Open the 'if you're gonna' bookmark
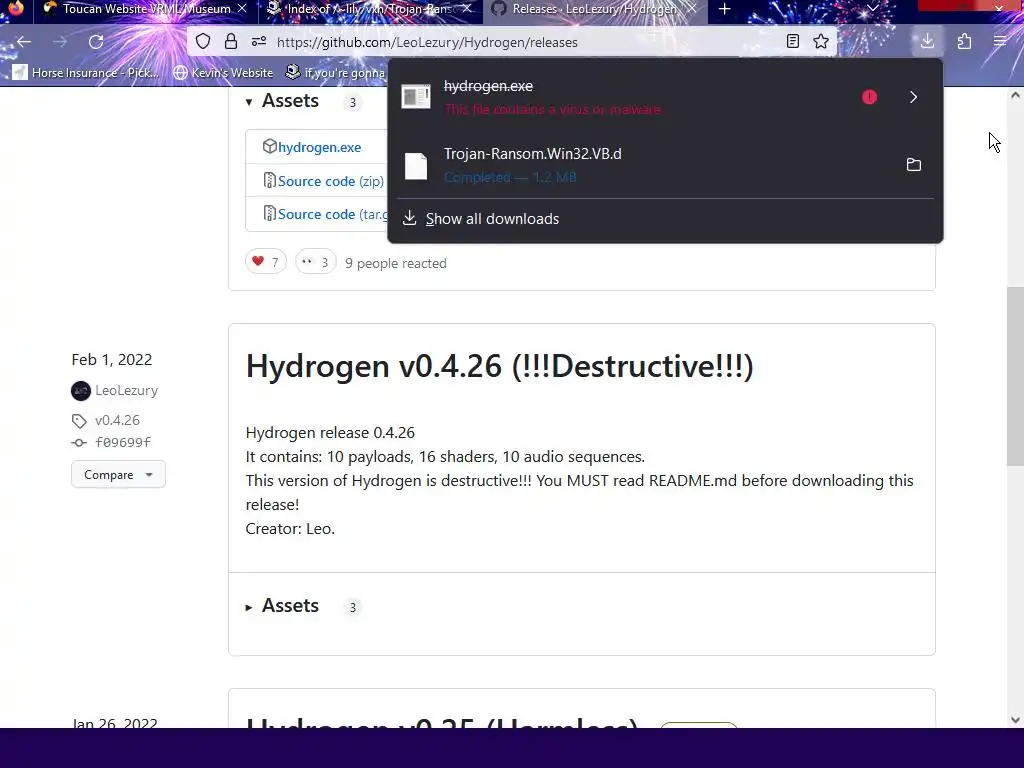This screenshot has width=1024, height=768. point(336,72)
